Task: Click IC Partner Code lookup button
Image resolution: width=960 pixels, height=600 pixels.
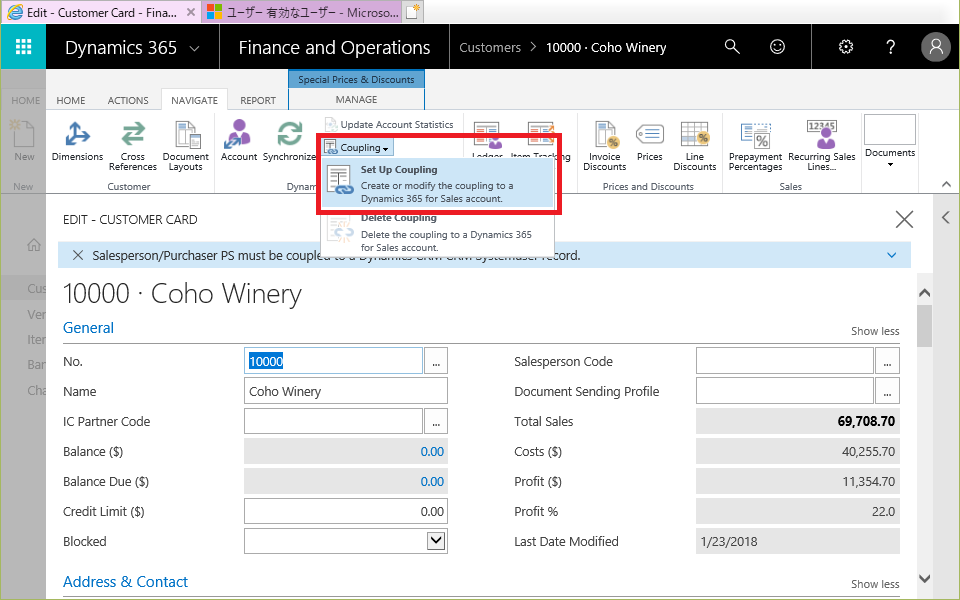Action: coord(435,421)
